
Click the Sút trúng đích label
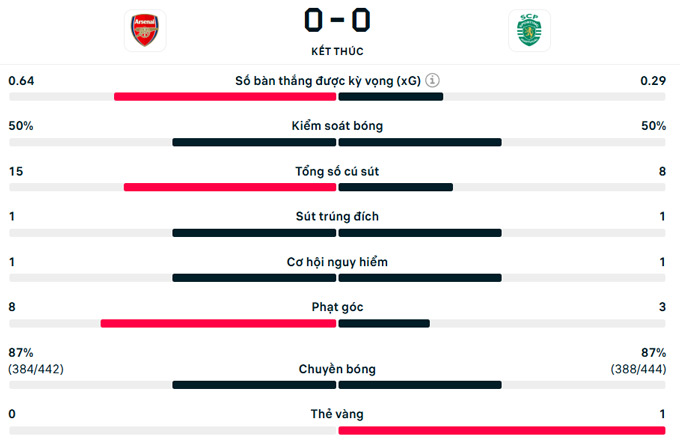click(x=337, y=216)
